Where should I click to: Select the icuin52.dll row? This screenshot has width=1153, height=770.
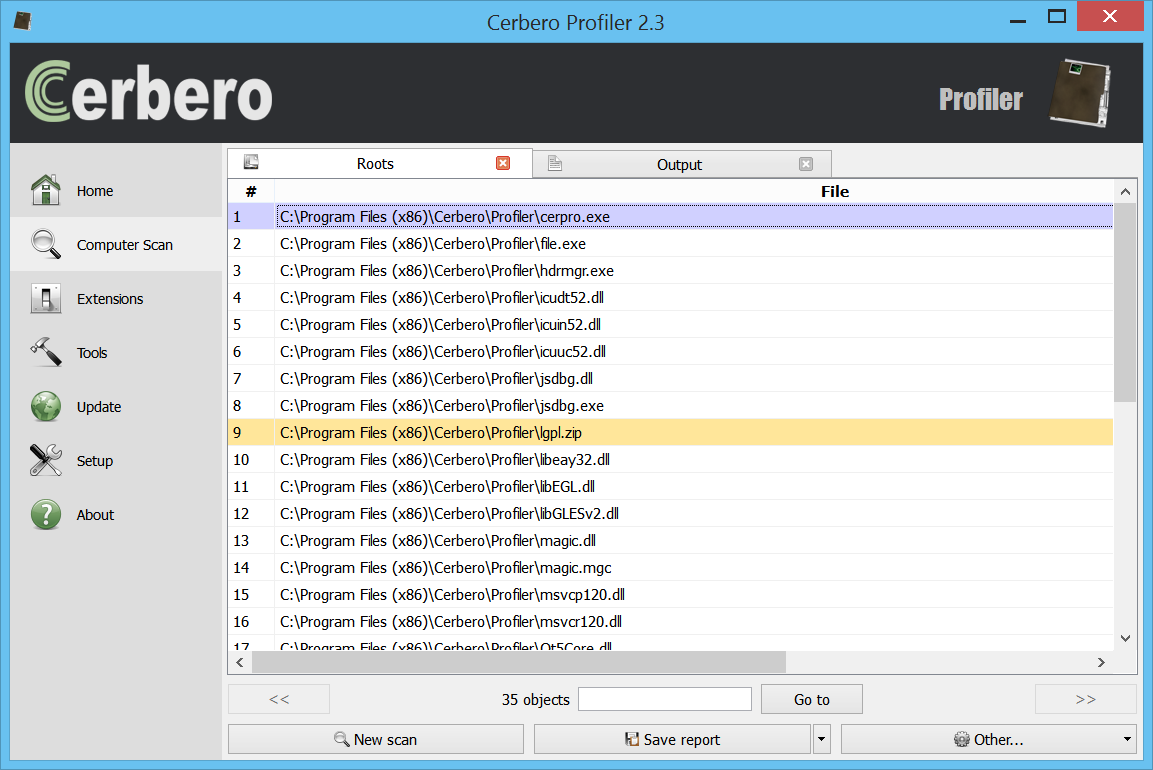(671, 324)
